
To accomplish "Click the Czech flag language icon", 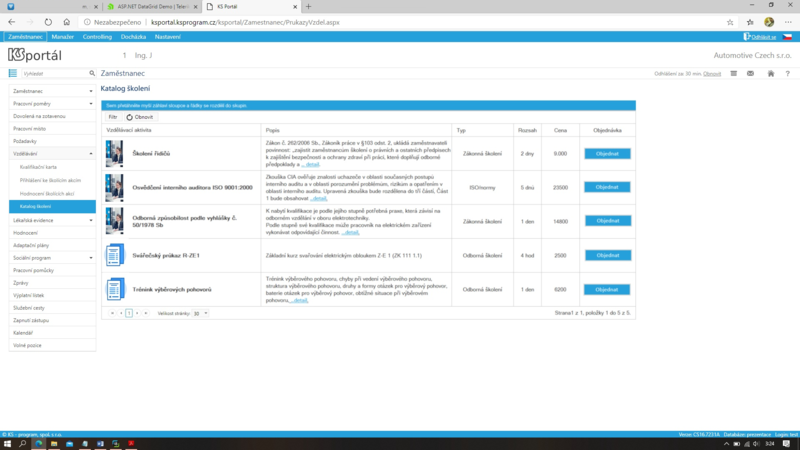I will click(x=787, y=37).
